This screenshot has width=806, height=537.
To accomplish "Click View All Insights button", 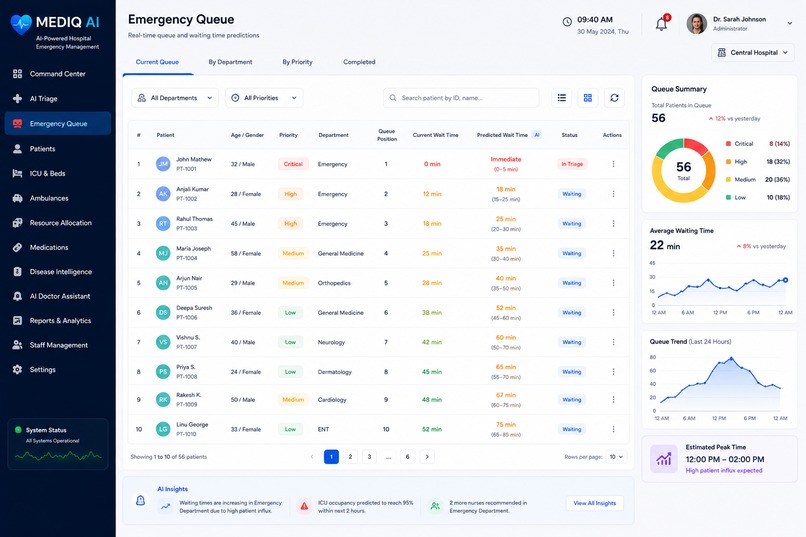I will pyautogui.click(x=595, y=503).
